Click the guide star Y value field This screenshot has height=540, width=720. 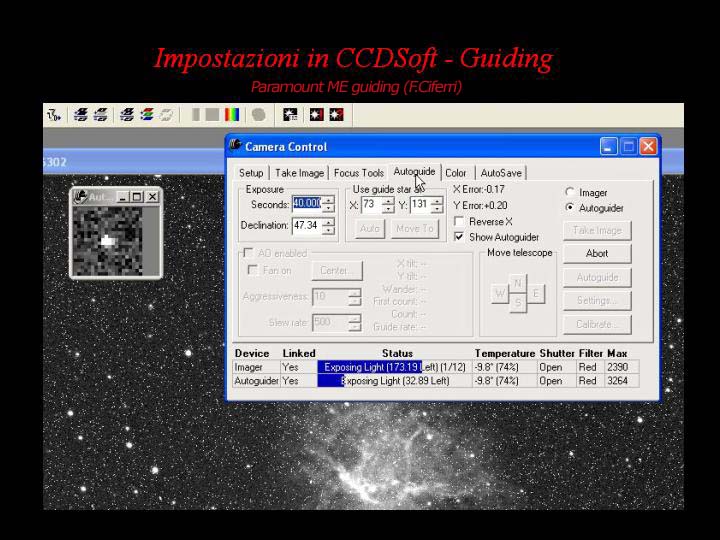(x=421, y=204)
